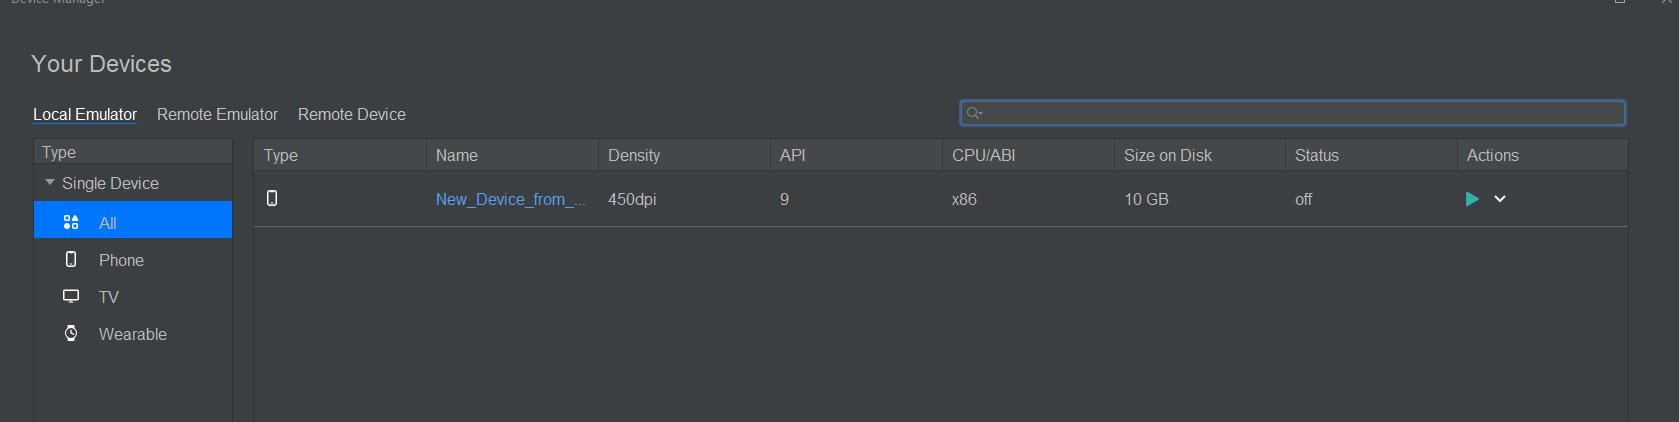Click the magnifier icon in the search box

click(974, 113)
